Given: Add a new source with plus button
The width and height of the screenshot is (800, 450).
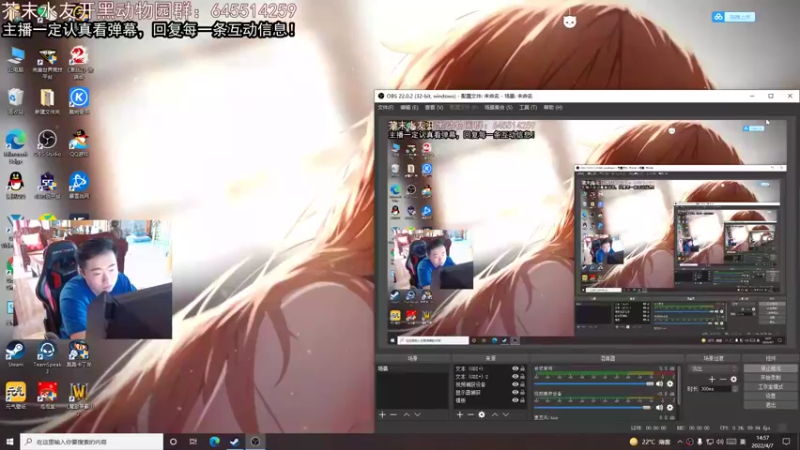Looking at the screenshot, I should (x=459, y=415).
